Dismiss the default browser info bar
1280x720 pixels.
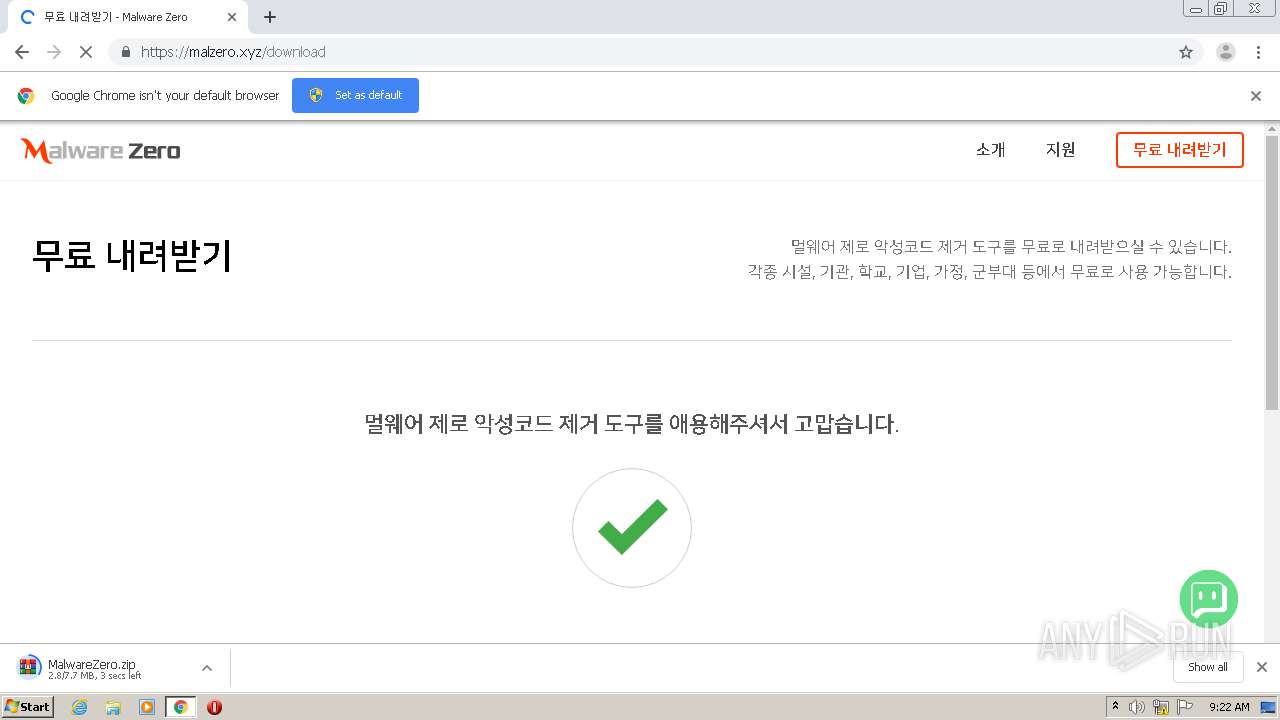(x=1256, y=96)
